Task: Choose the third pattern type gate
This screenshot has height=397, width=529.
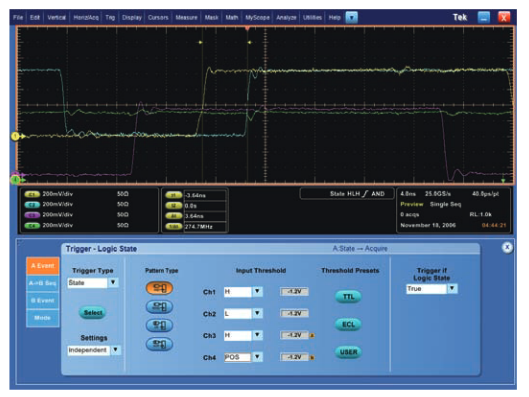Action: coord(159,325)
